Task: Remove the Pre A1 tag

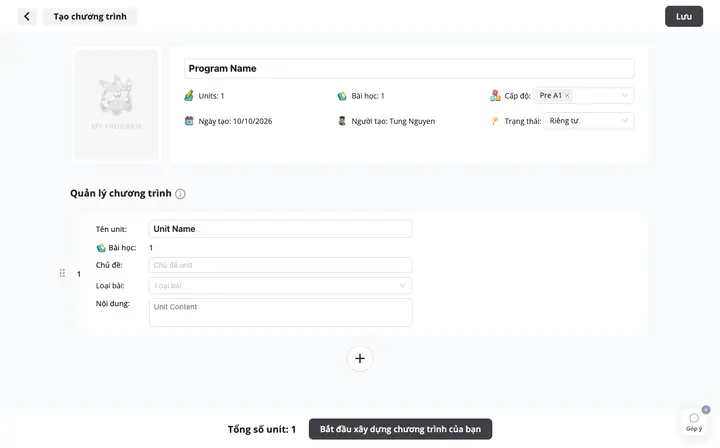Action: click(x=567, y=95)
